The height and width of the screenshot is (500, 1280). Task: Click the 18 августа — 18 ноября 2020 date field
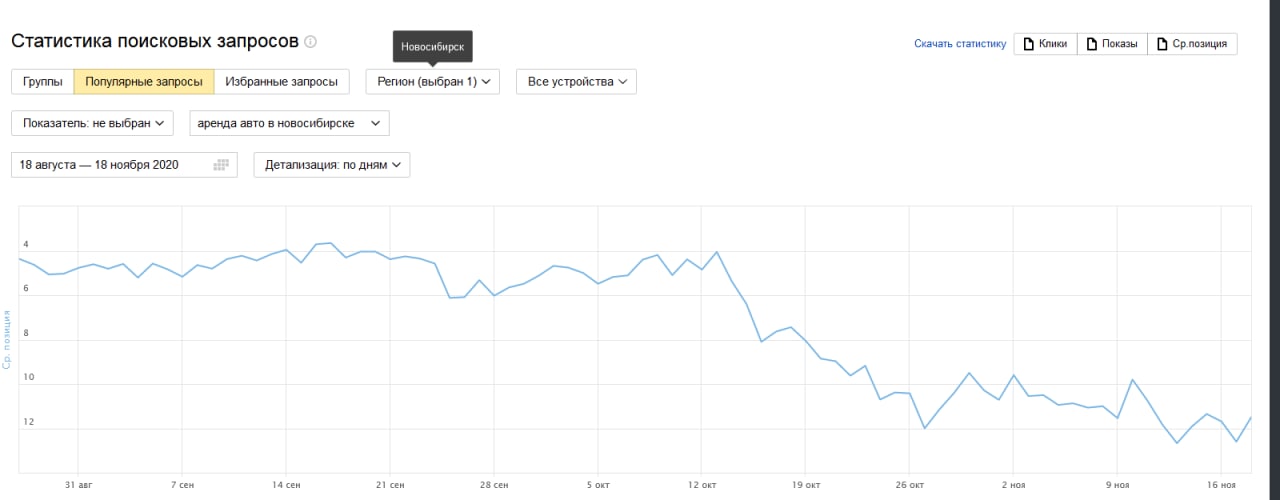124,165
